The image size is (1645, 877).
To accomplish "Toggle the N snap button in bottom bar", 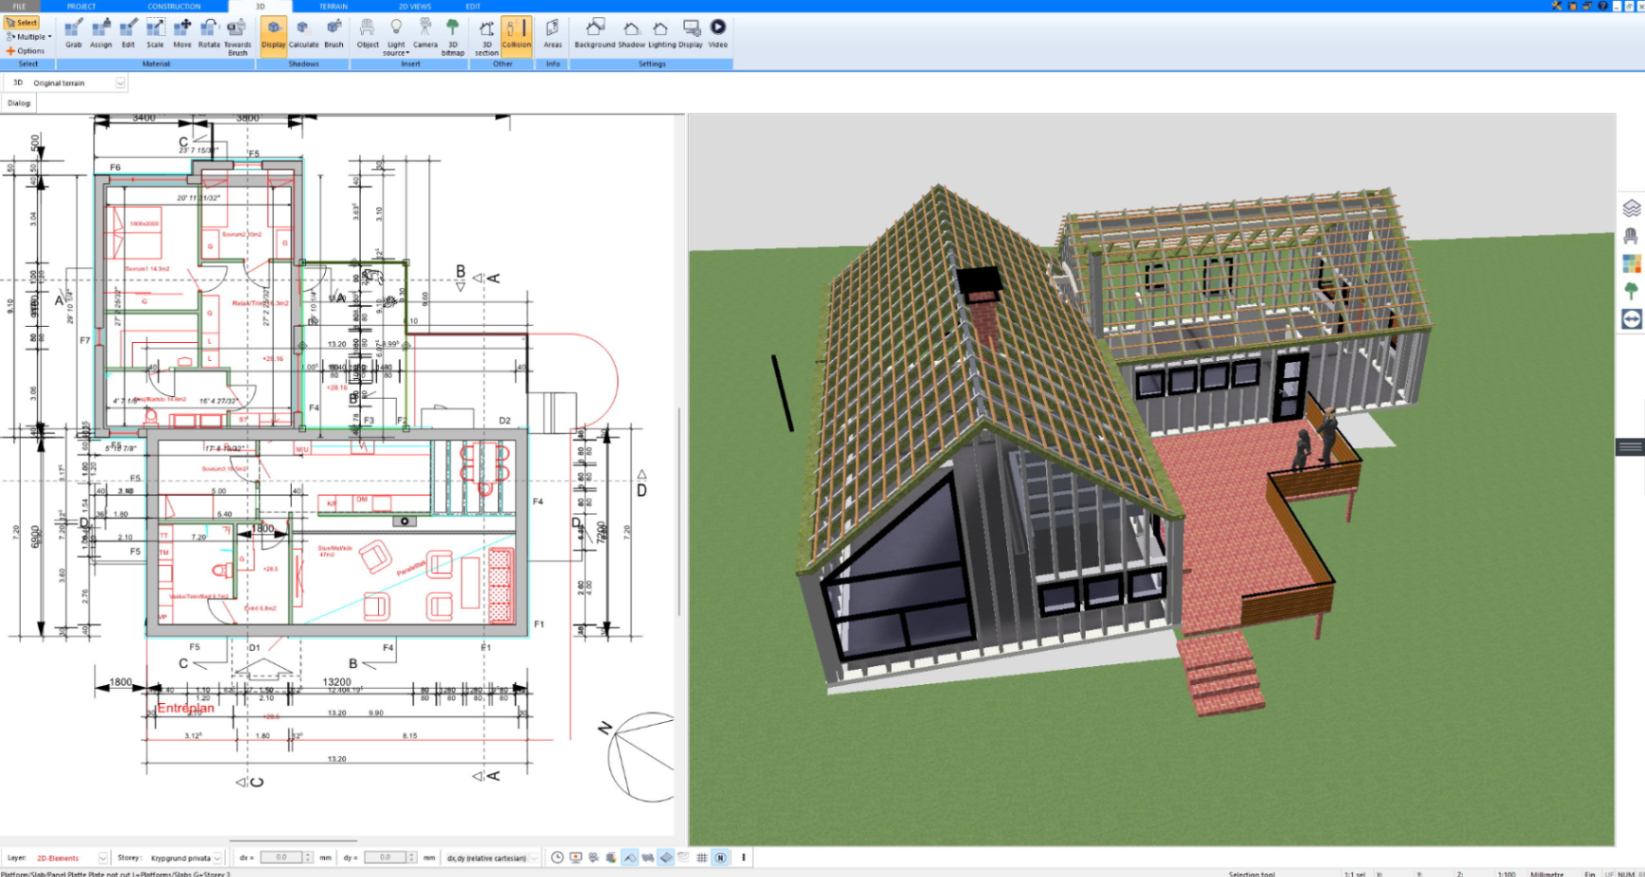I will [x=720, y=858].
